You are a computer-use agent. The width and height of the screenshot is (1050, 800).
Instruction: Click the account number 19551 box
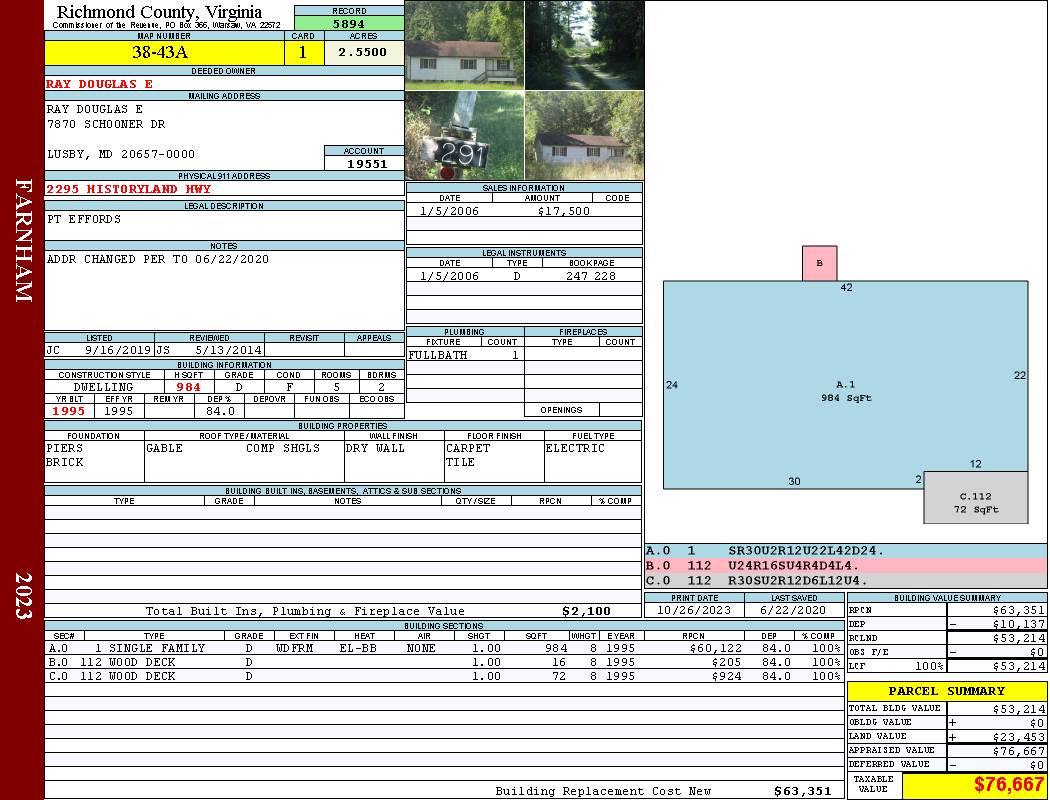pos(364,163)
